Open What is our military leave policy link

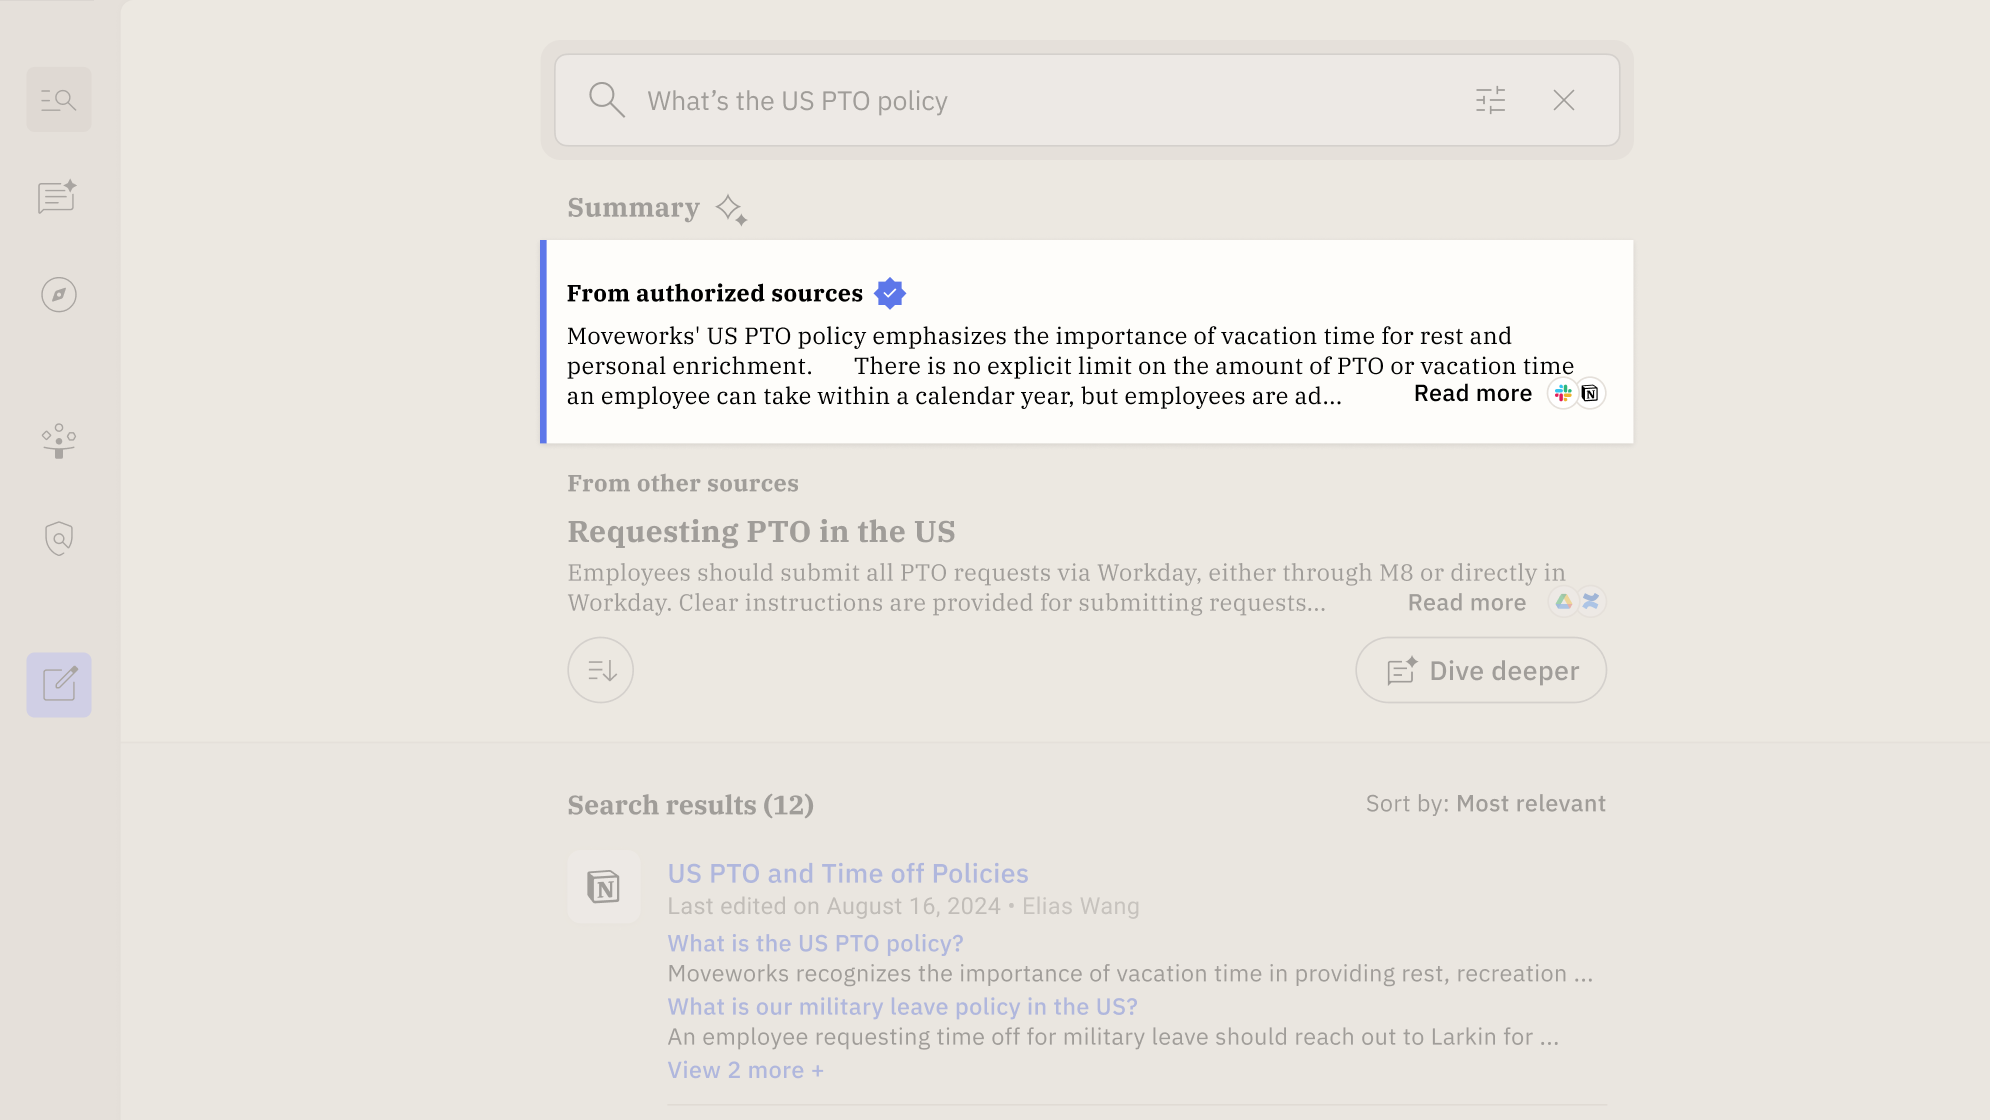pyautogui.click(x=902, y=1007)
